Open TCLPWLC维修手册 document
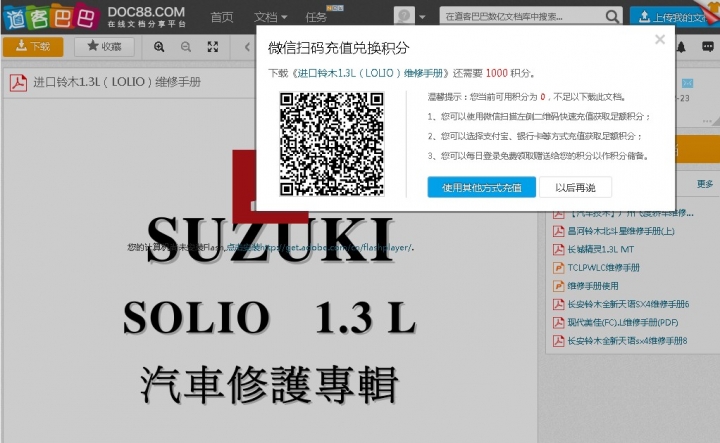The height and width of the screenshot is (443, 720). (603, 268)
